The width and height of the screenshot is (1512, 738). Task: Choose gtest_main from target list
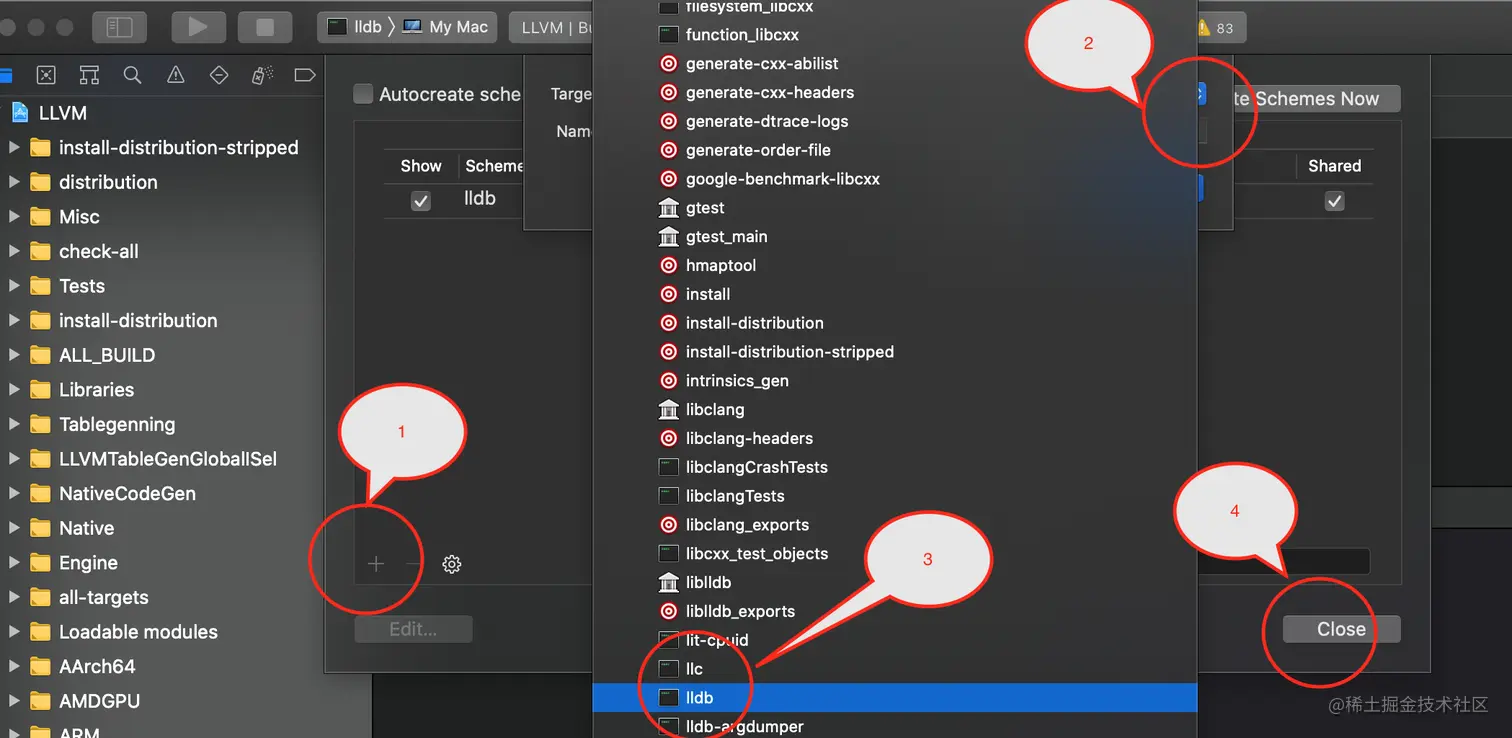[x=895, y=236]
